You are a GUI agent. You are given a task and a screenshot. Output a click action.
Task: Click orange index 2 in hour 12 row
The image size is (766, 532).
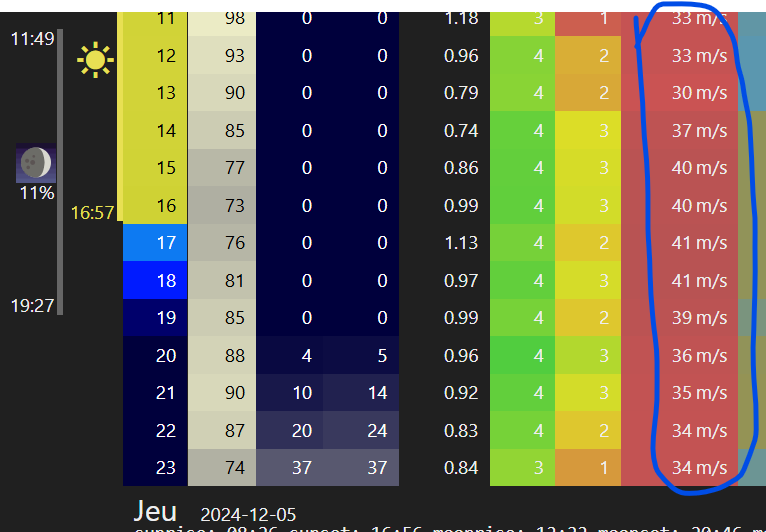tap(588, 55)
